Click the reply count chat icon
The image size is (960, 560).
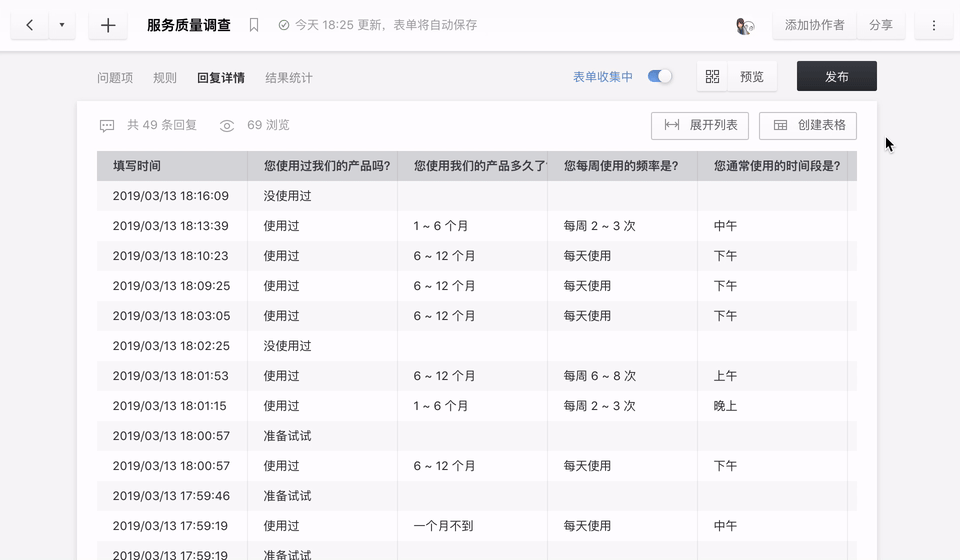(x=107, y=125)
